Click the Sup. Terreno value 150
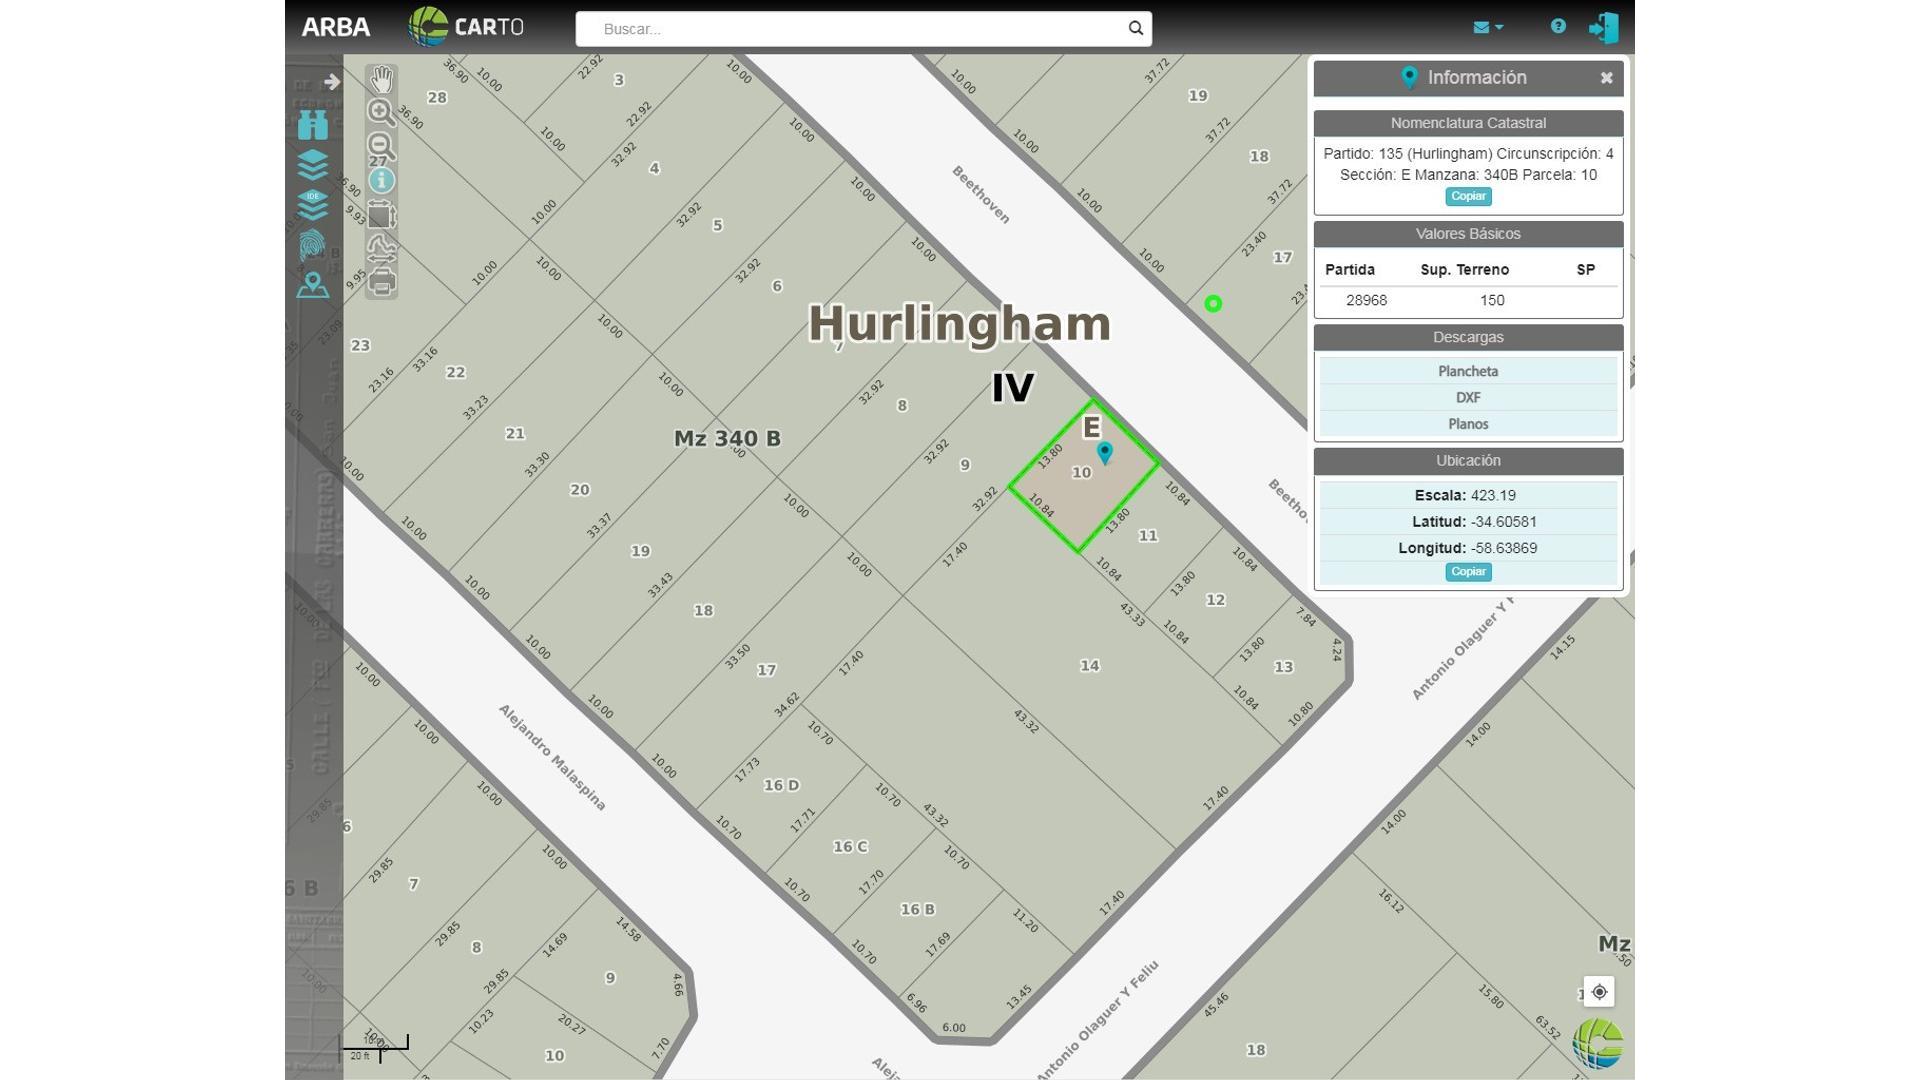Image resolution: width=1920 pixels, height=1080 pixels. (1492, 300)
